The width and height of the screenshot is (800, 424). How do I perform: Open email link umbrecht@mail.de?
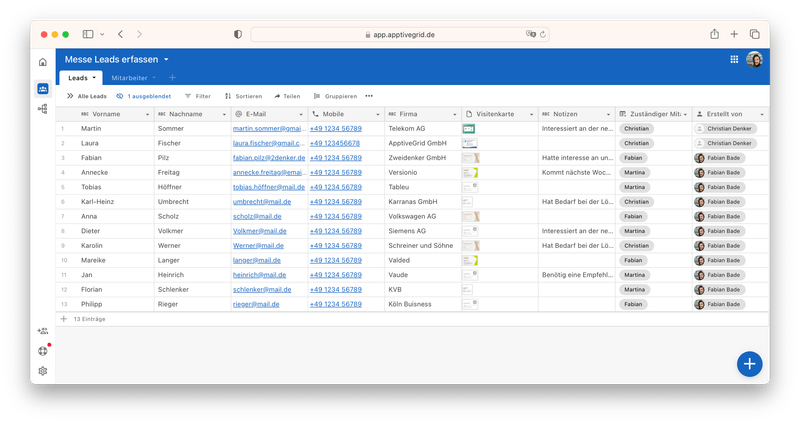pos(262,202)
